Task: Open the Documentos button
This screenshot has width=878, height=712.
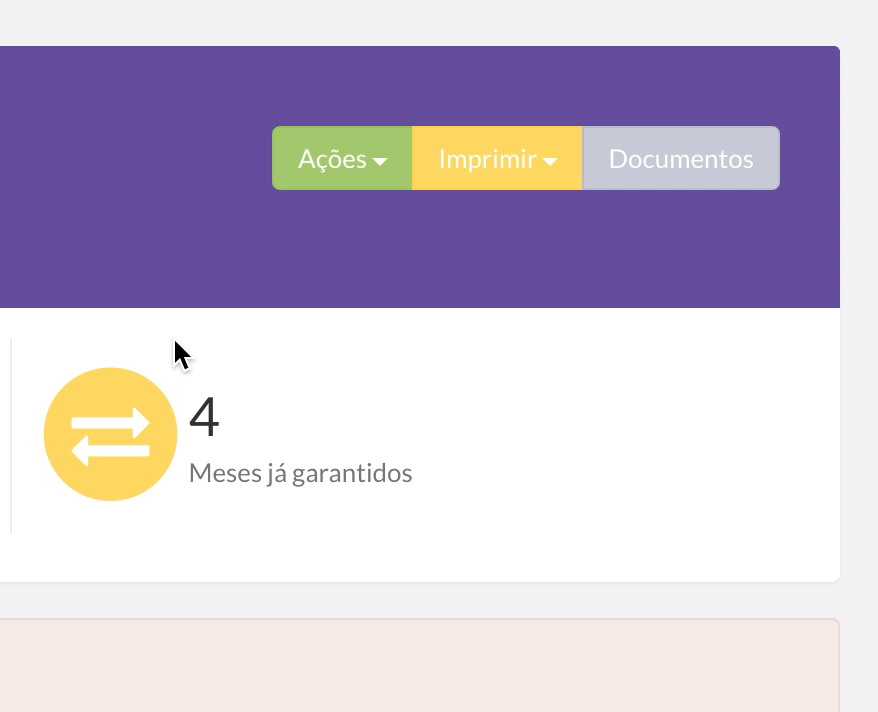Action: click(680, 158)
